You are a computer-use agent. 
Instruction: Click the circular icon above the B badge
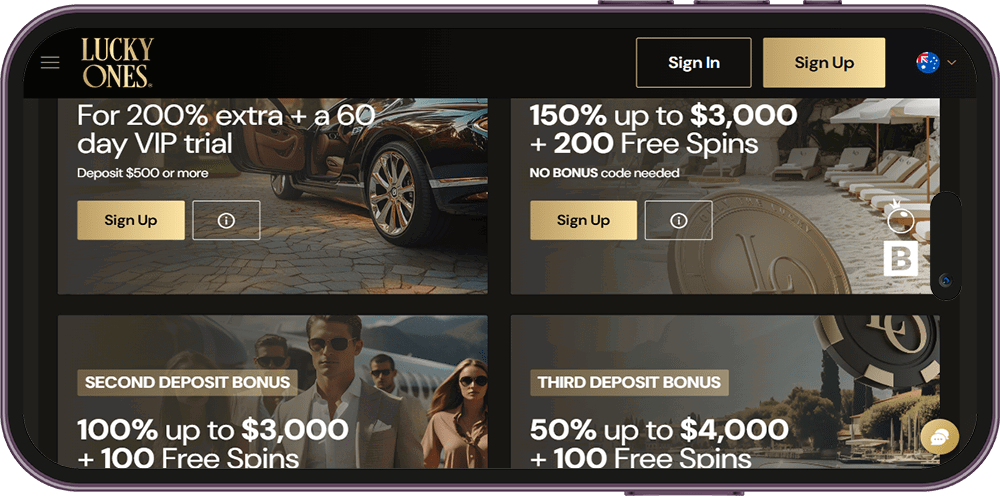[x=901, y=220]
